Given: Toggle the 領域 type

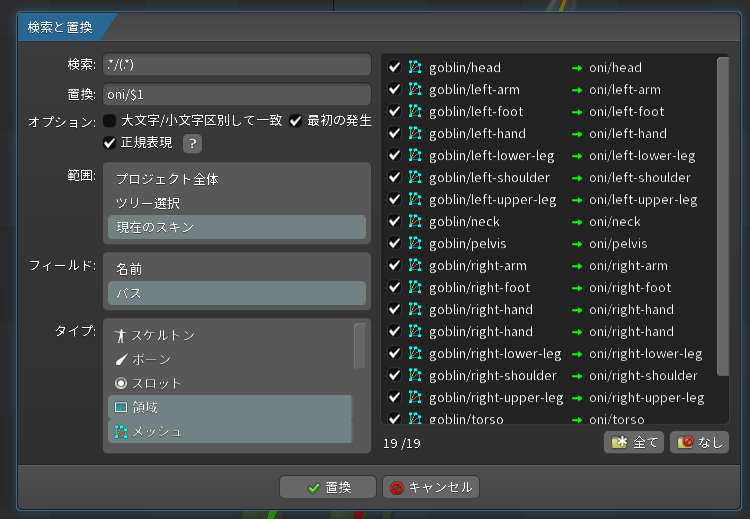Looking at the screenshot, I should pyautogui.click(x=230, y=407).
